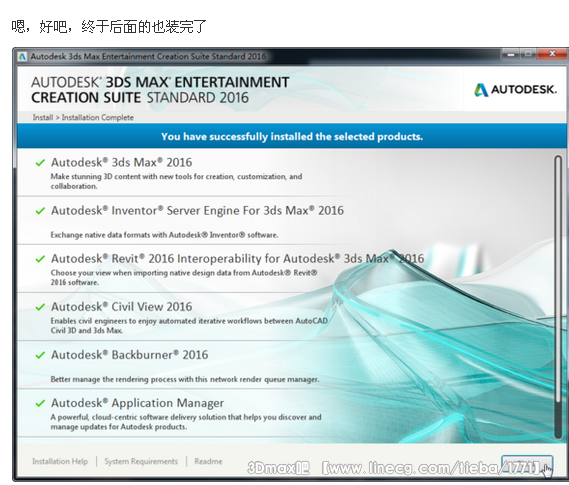This screenshot has width=569, height=485.
Task: Select the Revit 2016 Interoperability heading
Action: click(x=237, y=259)
